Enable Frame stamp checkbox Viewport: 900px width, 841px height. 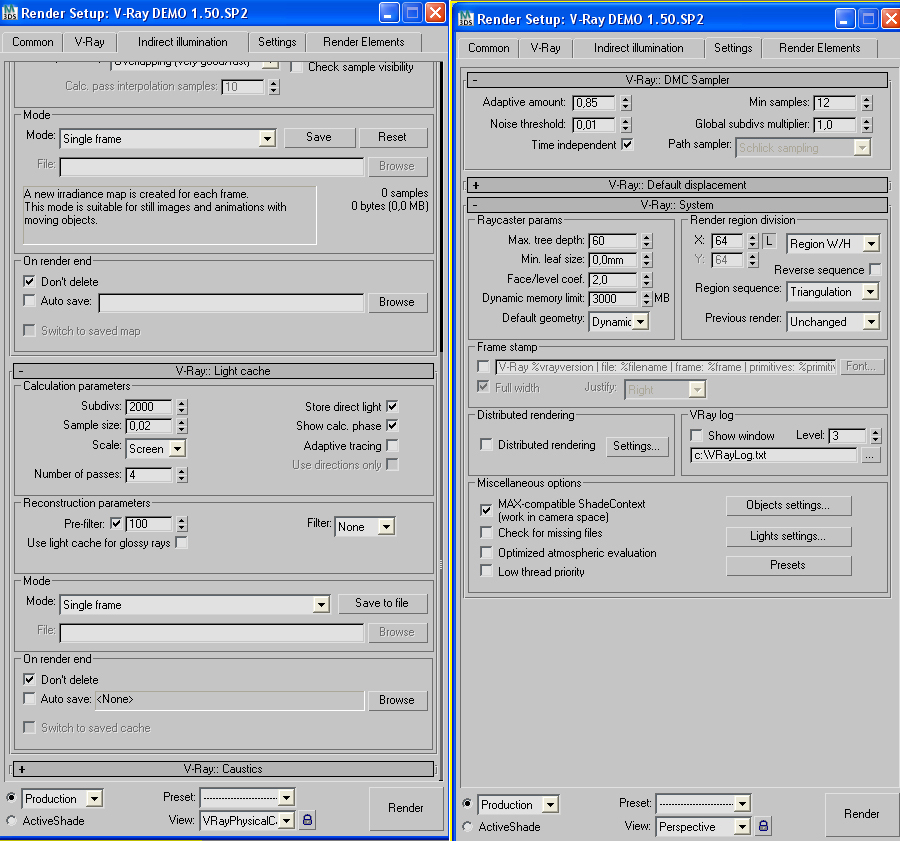point(483,366)
